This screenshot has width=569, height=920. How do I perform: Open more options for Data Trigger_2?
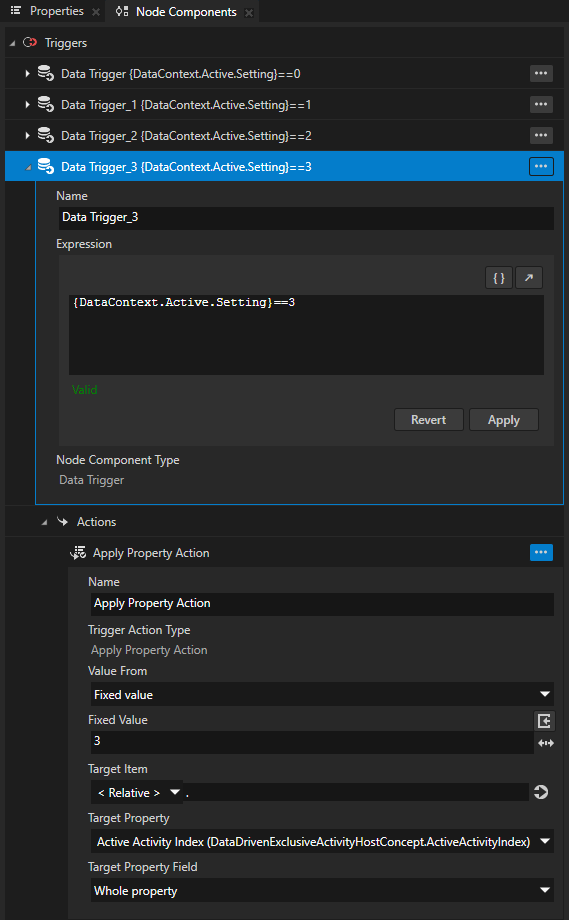coord(541,135)
